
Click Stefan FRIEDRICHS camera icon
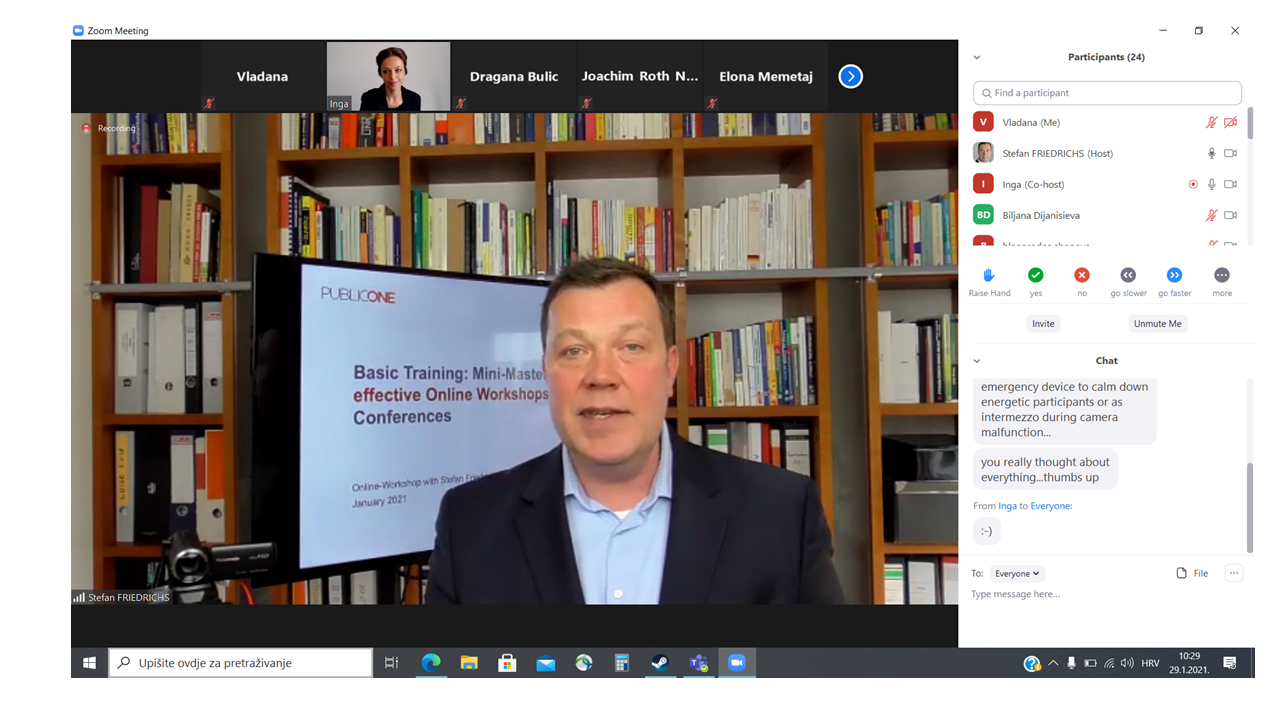pyautogui.click(x=1231, y=153)
